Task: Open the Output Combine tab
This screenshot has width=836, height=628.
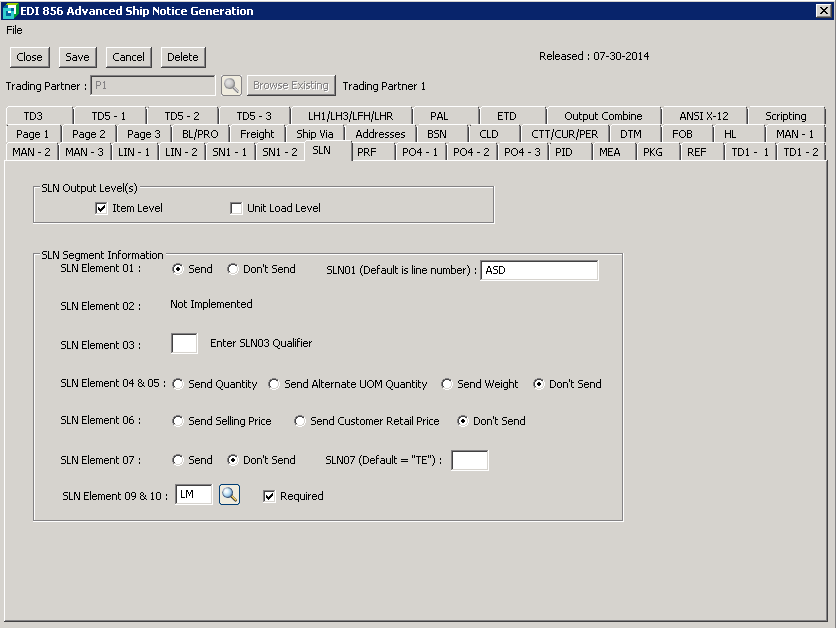Action: click(x=603, y=116)
